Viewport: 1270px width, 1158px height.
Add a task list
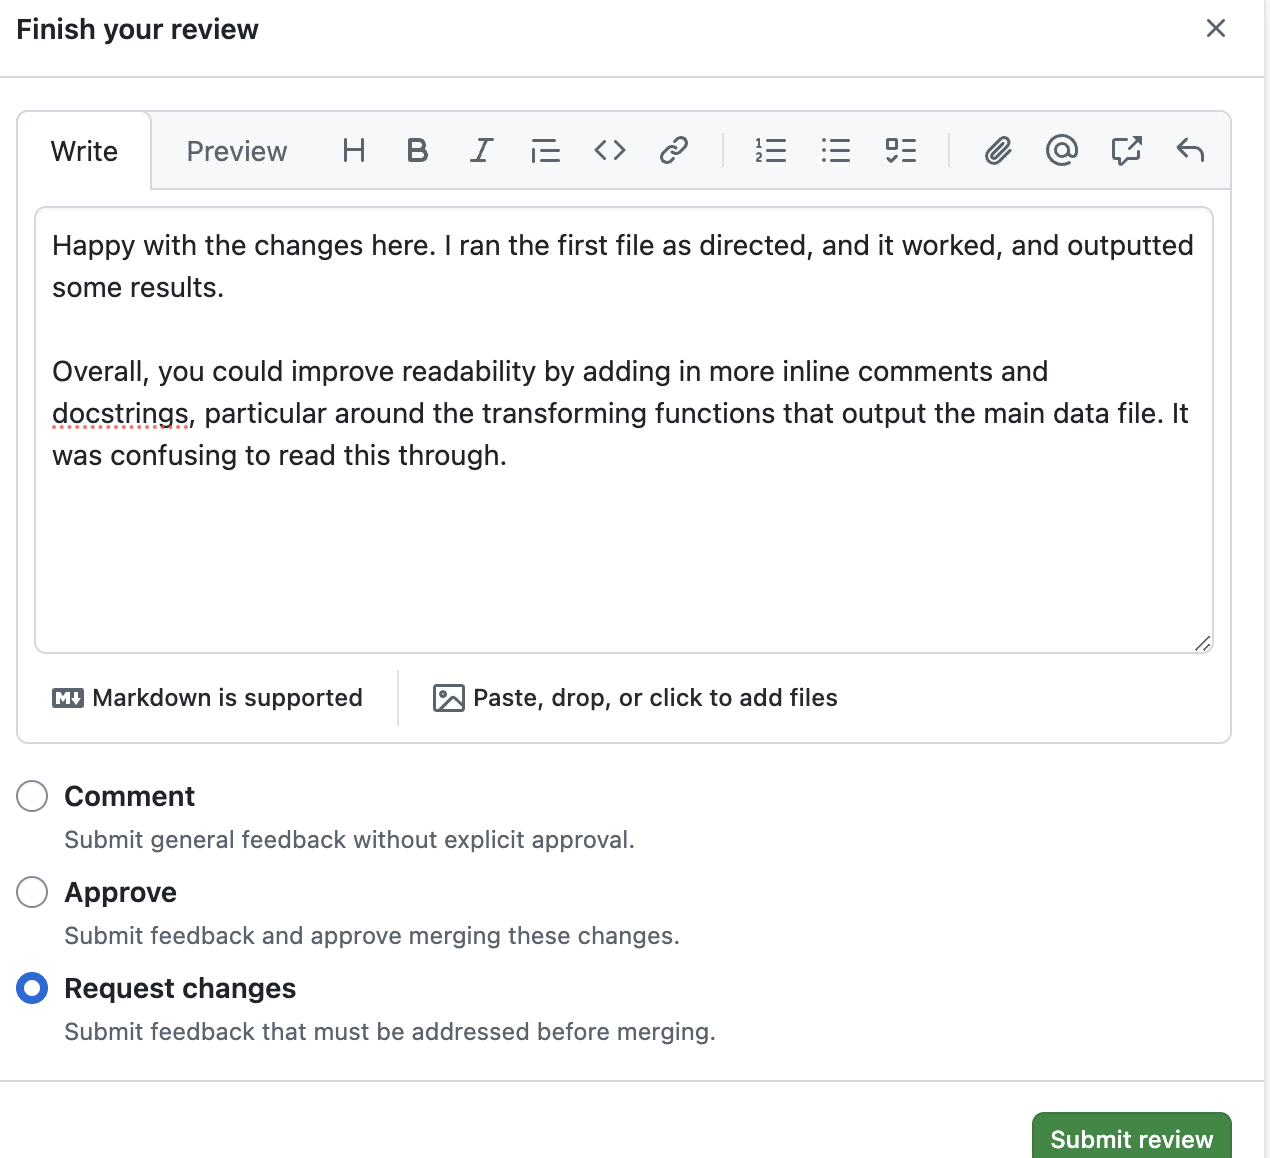[x=899, y=151]
